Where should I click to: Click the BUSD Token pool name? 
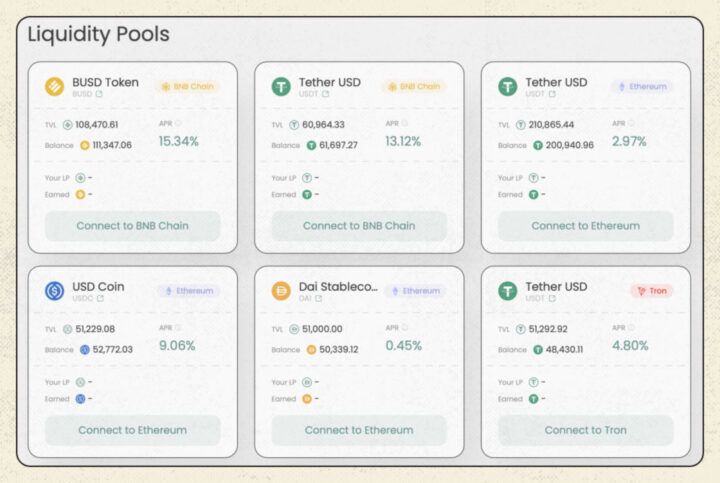pos(105,83)
